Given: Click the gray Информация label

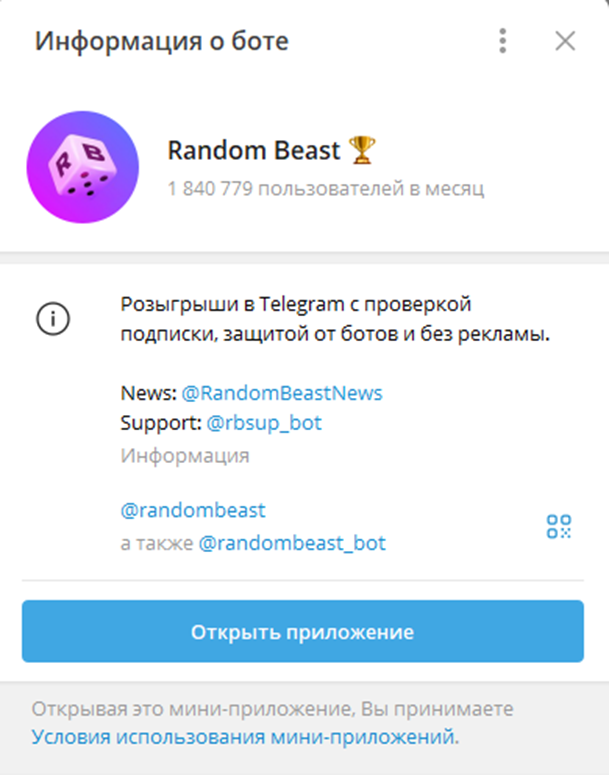Looking at the screenshot, I should [x=185, y=456].
